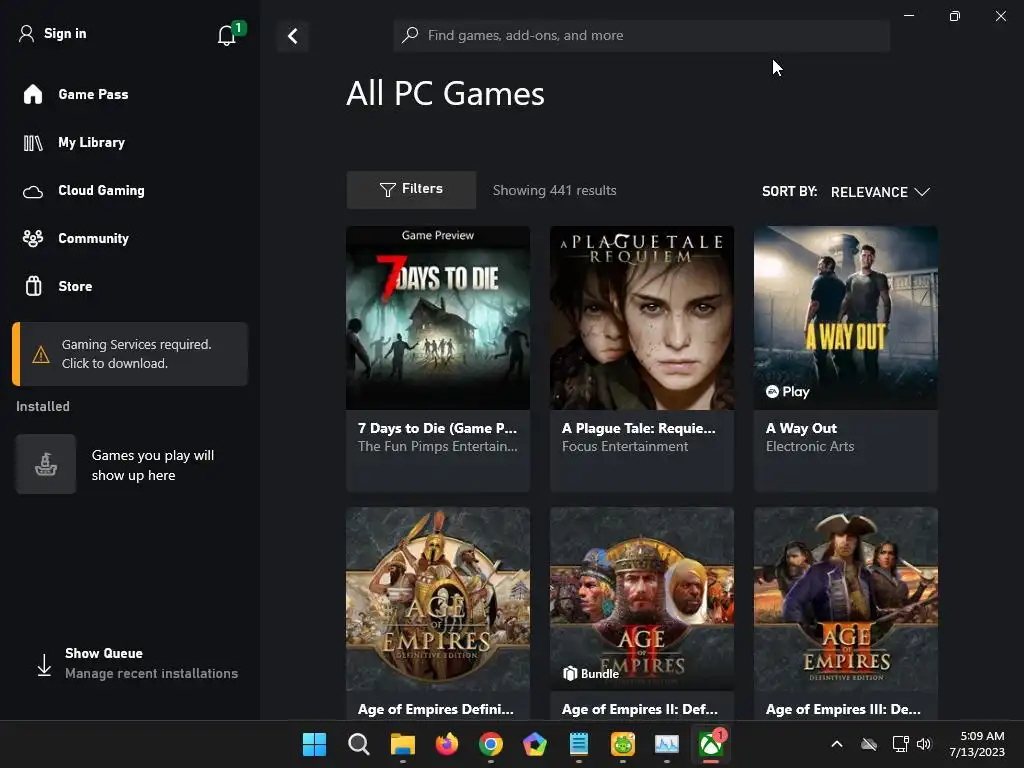Screen dimensions: 1024x768
Task: Open the Community page
Action: coord(93,238)
